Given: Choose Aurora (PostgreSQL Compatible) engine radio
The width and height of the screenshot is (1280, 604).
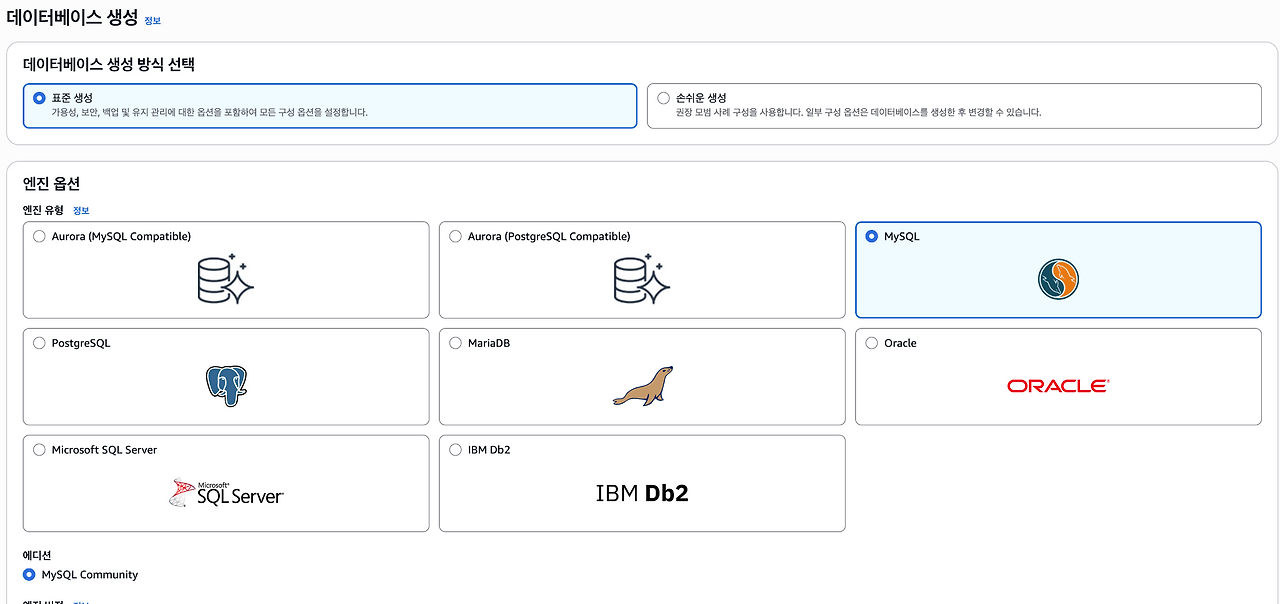Looking at the screenshot, I should 456,237.
